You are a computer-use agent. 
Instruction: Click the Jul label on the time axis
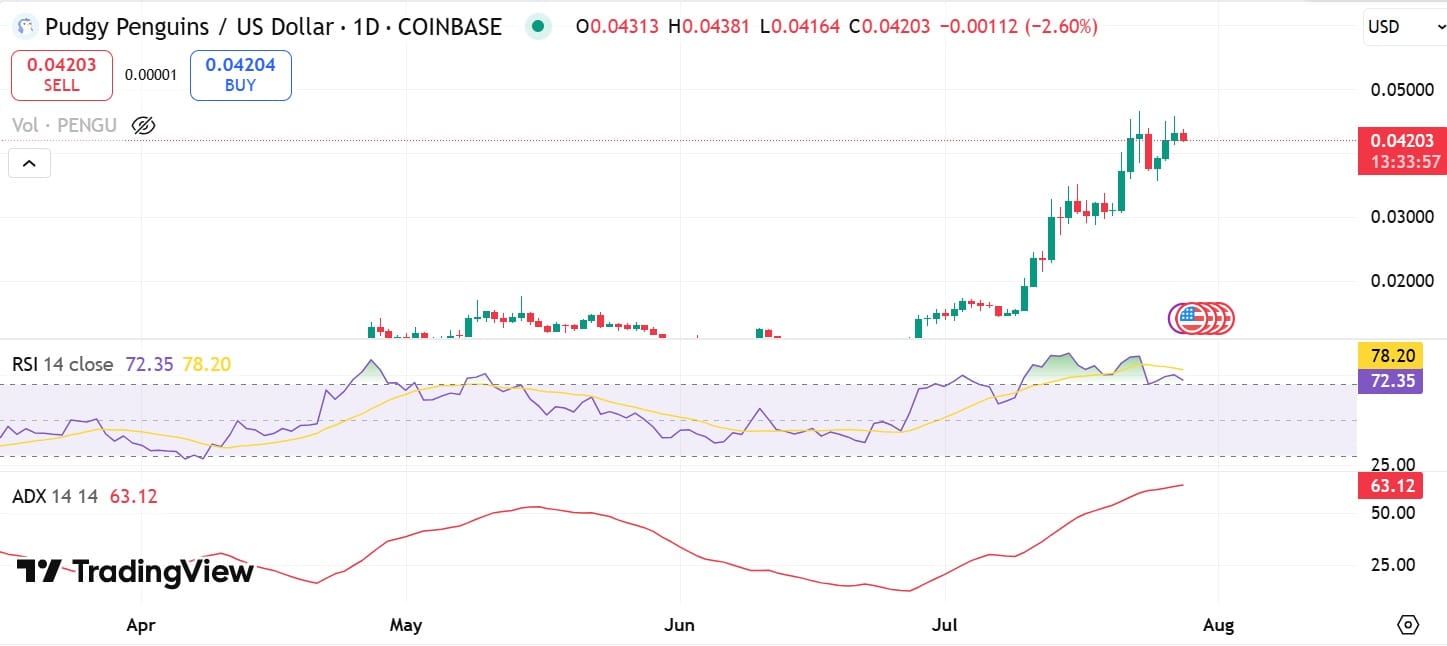pos(944,624)
